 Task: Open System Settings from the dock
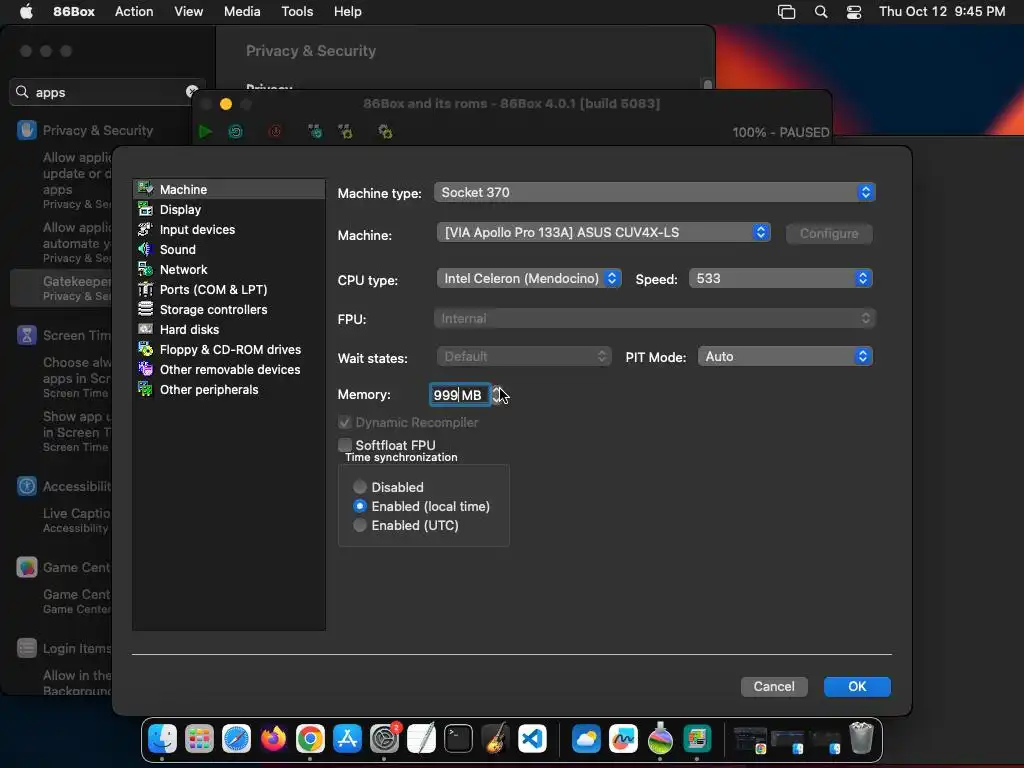(385, 739)
